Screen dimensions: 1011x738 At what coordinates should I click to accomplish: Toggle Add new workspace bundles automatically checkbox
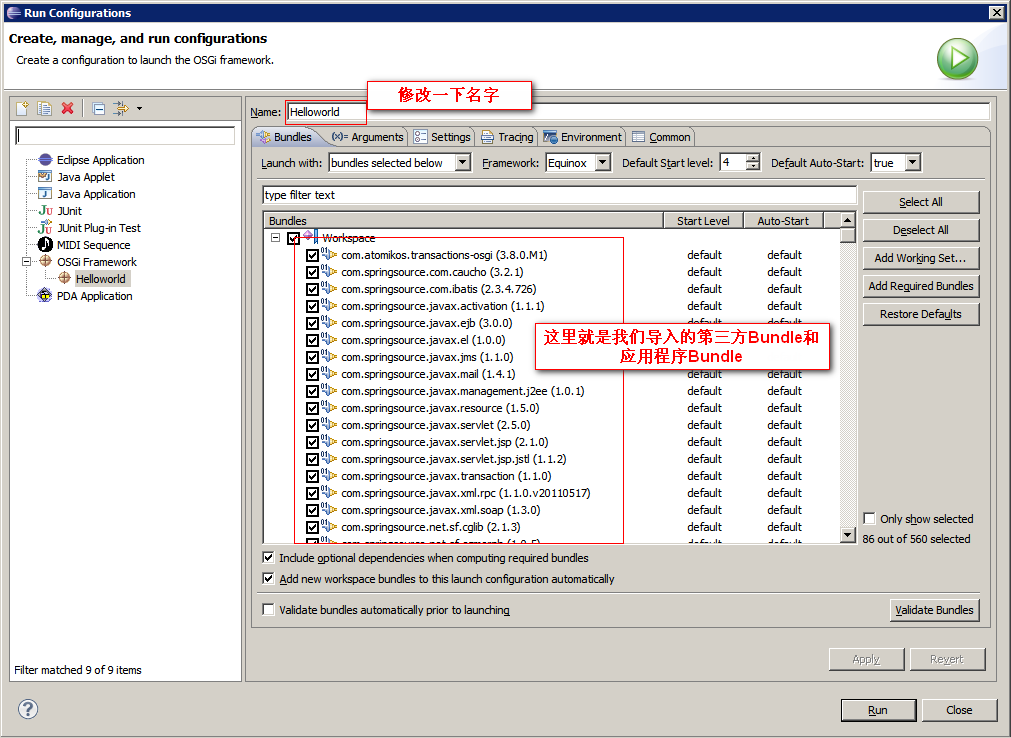pyautogui.click(x=268, y=578)
